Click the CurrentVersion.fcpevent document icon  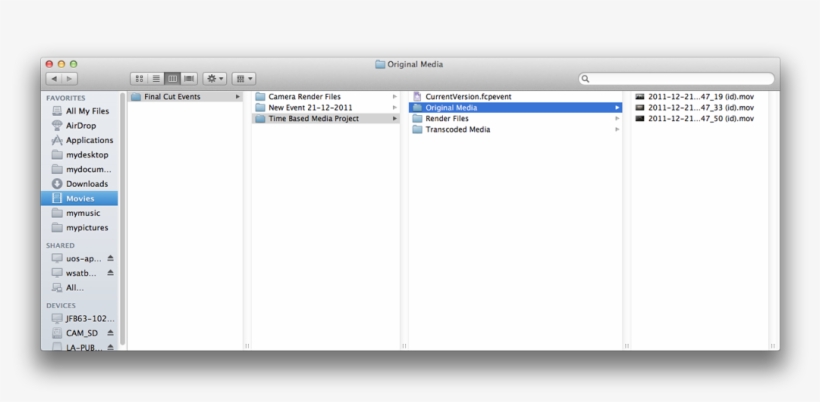pos(417,97)
